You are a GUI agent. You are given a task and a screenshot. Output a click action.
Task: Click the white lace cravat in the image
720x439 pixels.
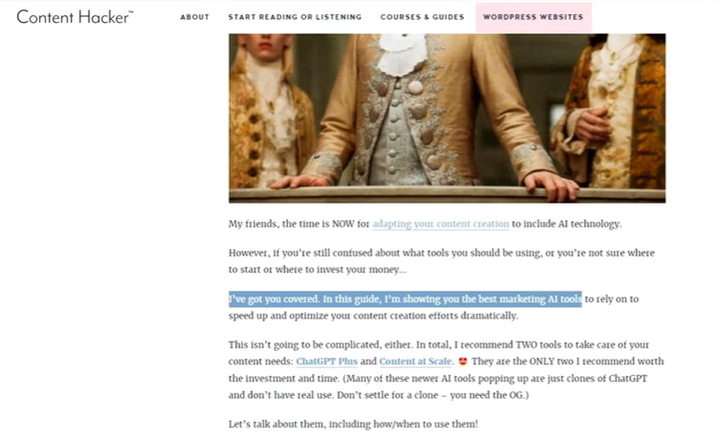tap(403, 53)
